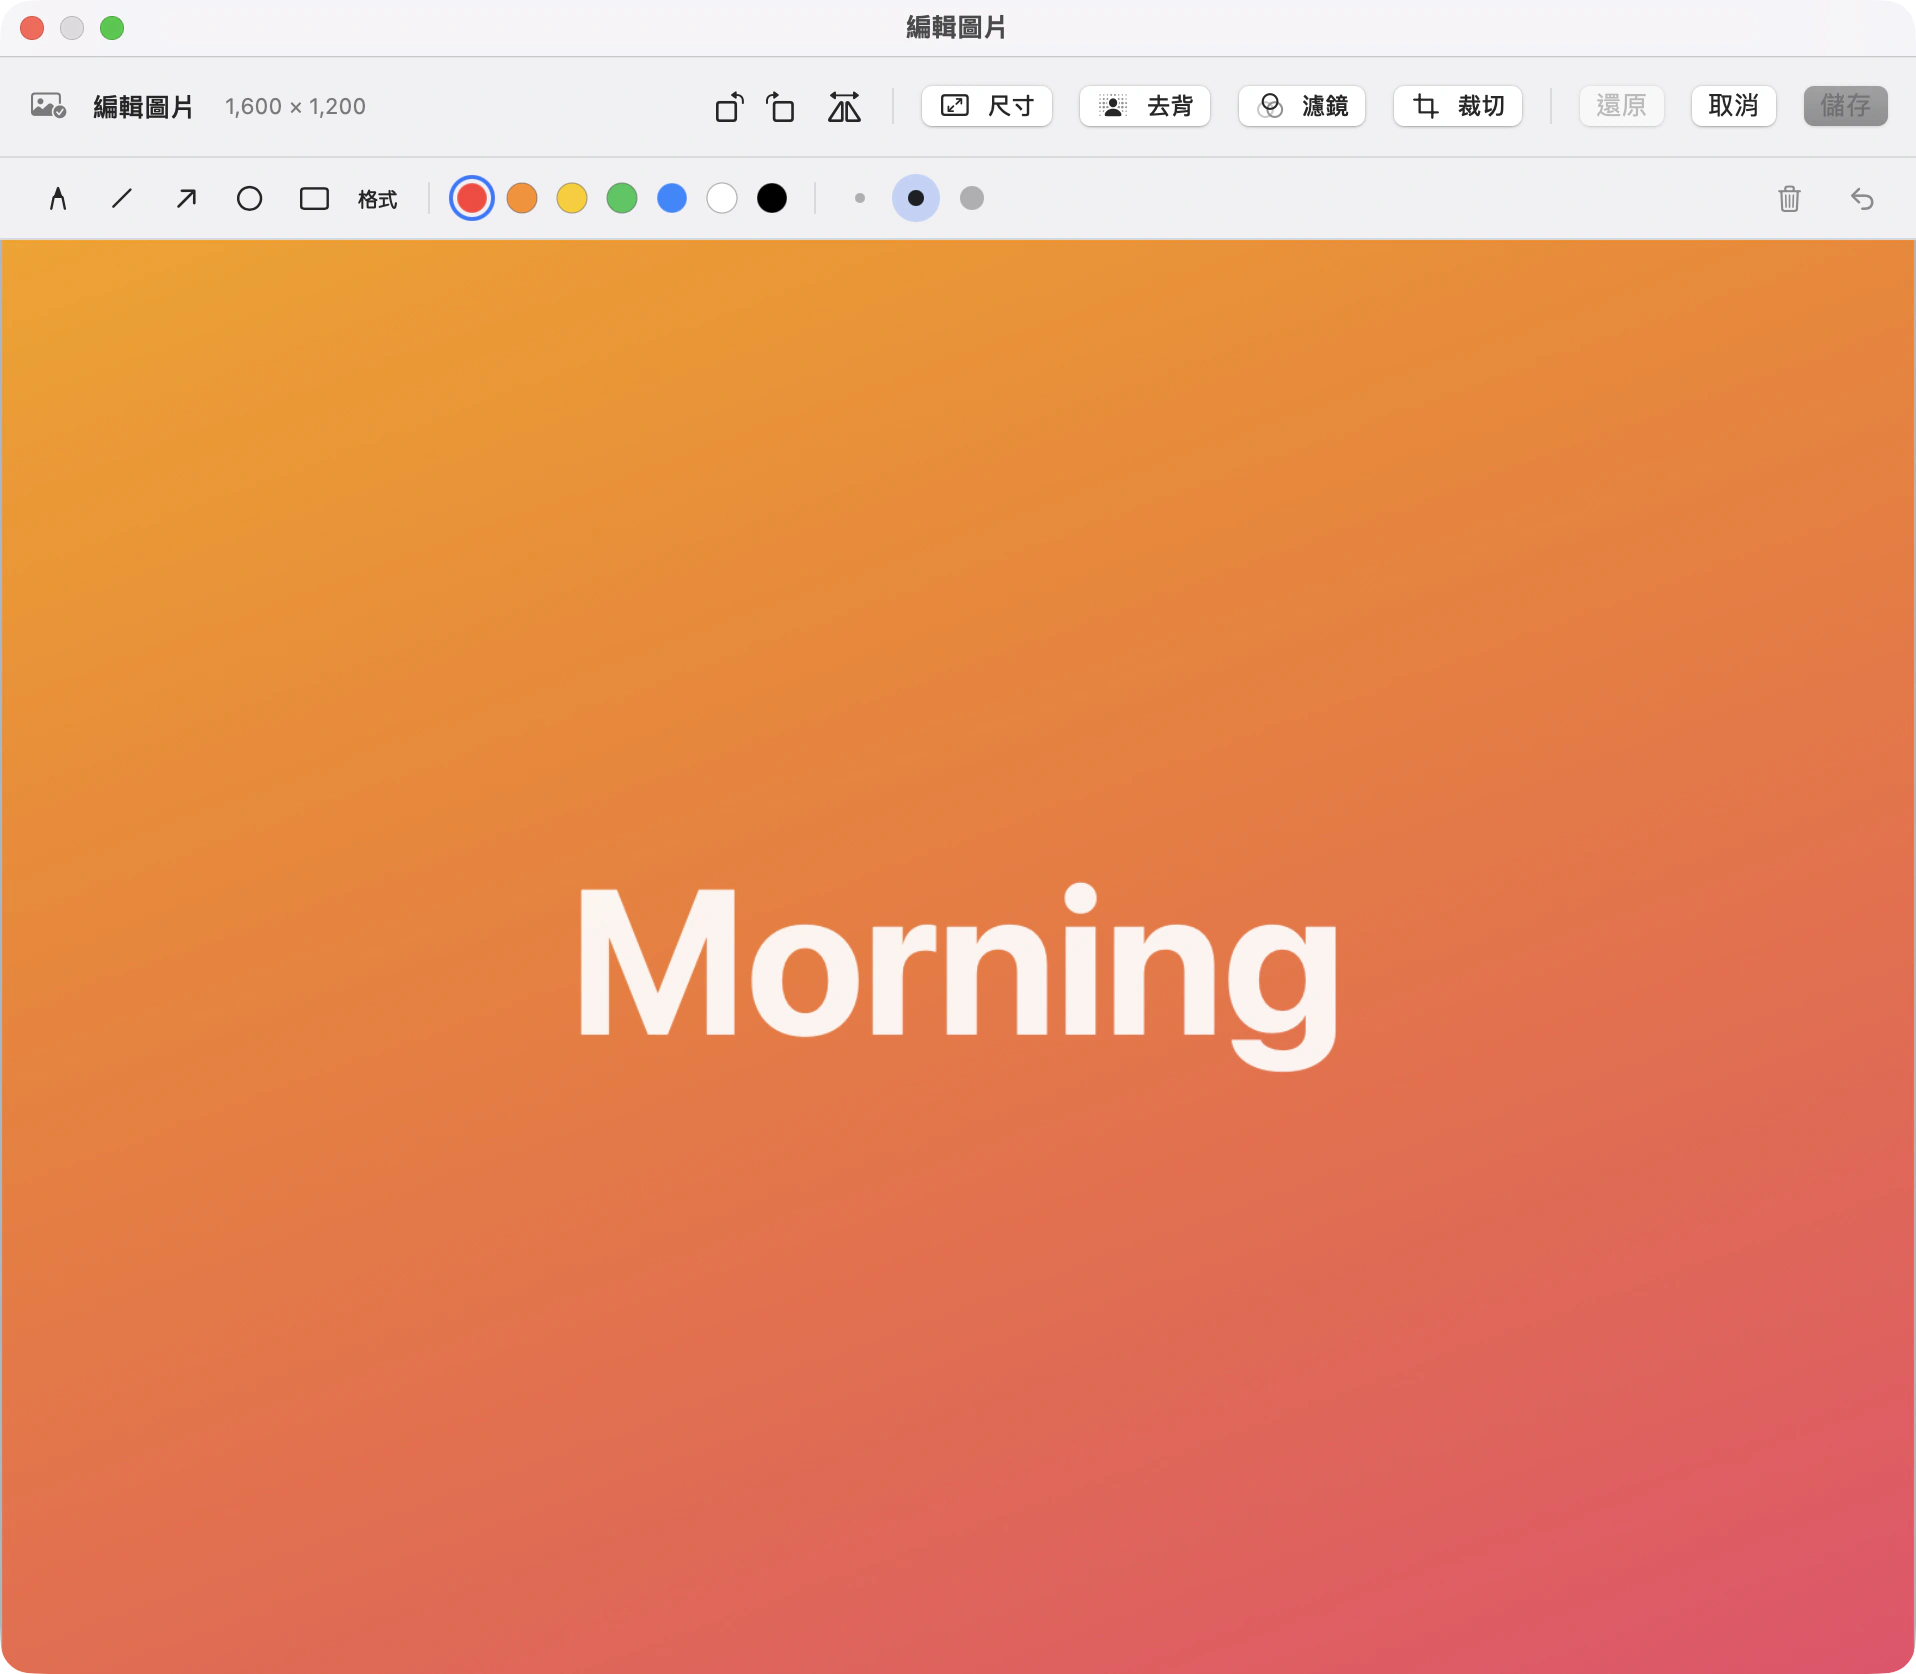Open the 尺寸 resize tool
1916x1674 pixels.
pyautogui.click(x=987, y=106)
